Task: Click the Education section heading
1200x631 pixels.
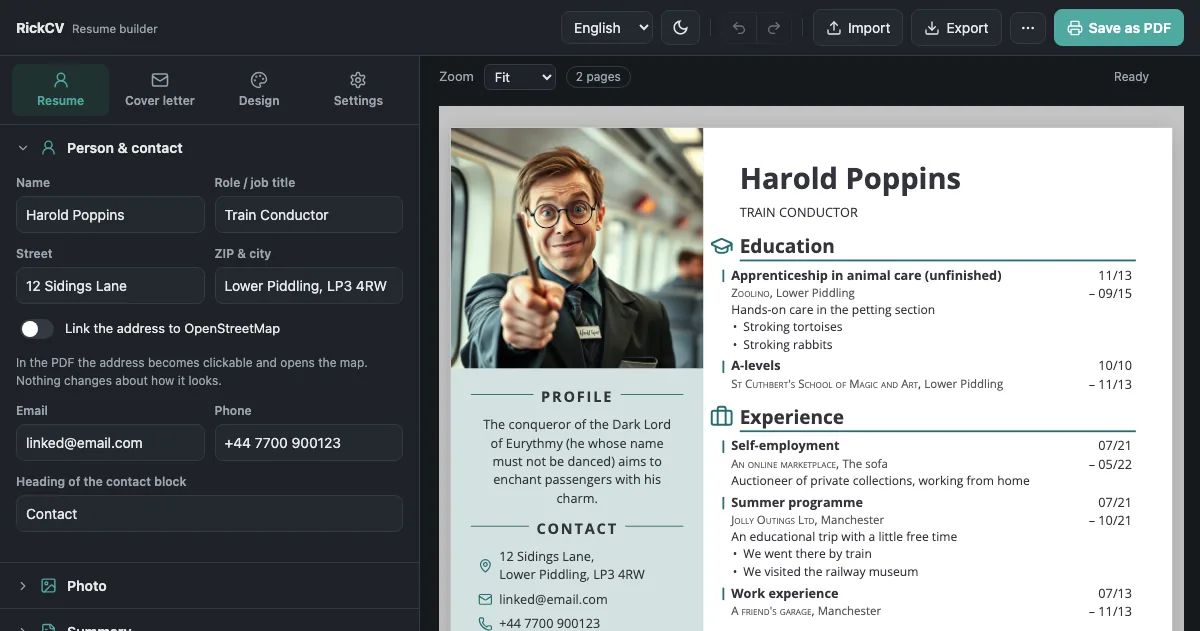Action: pyautogui.click(x=787, y=246)
